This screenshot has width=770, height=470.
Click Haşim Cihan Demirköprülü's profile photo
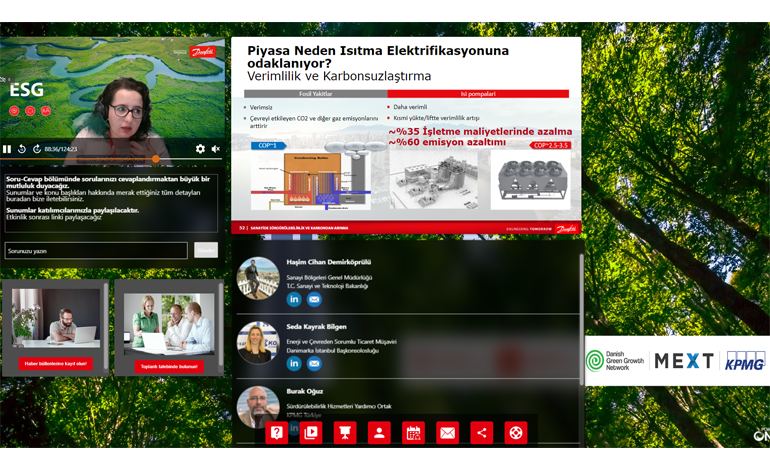pyautogui.click(x=258, y=278)
